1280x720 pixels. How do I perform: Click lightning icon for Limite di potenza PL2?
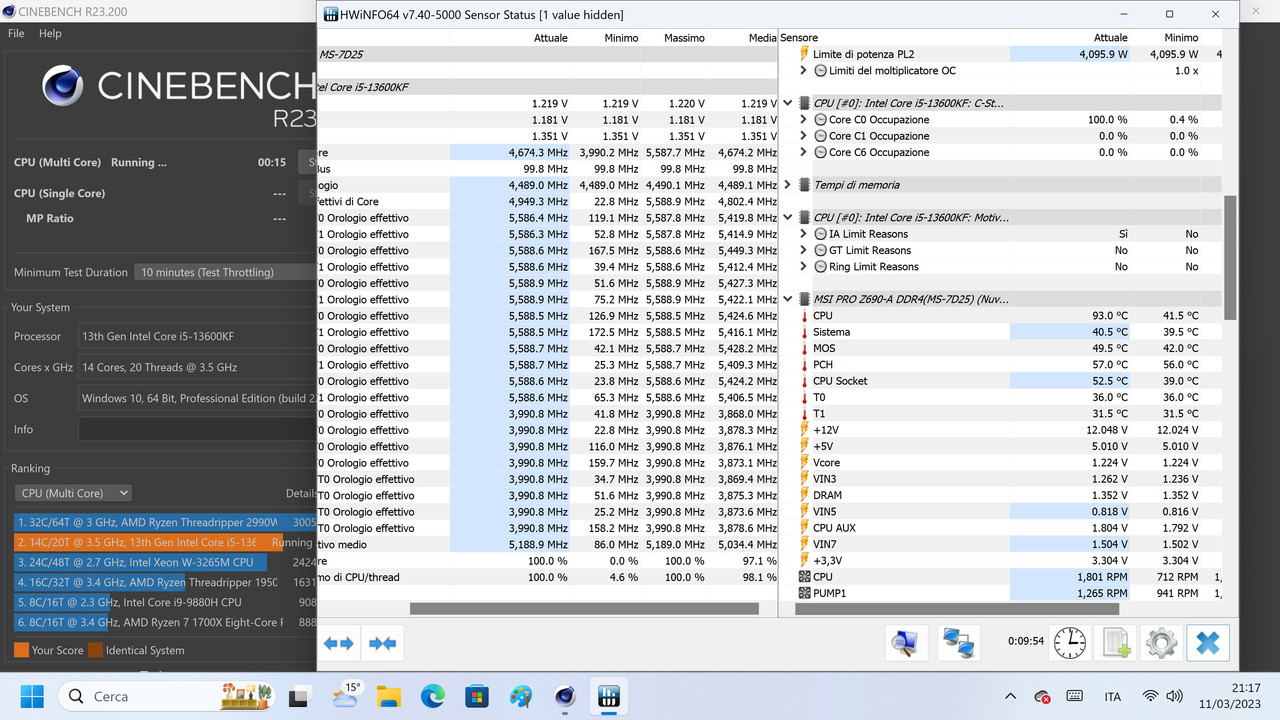804,54
